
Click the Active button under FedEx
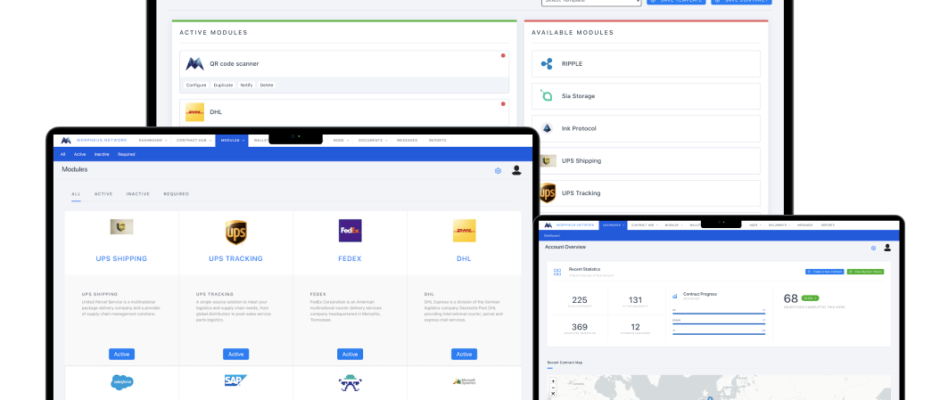click(350, 354)
